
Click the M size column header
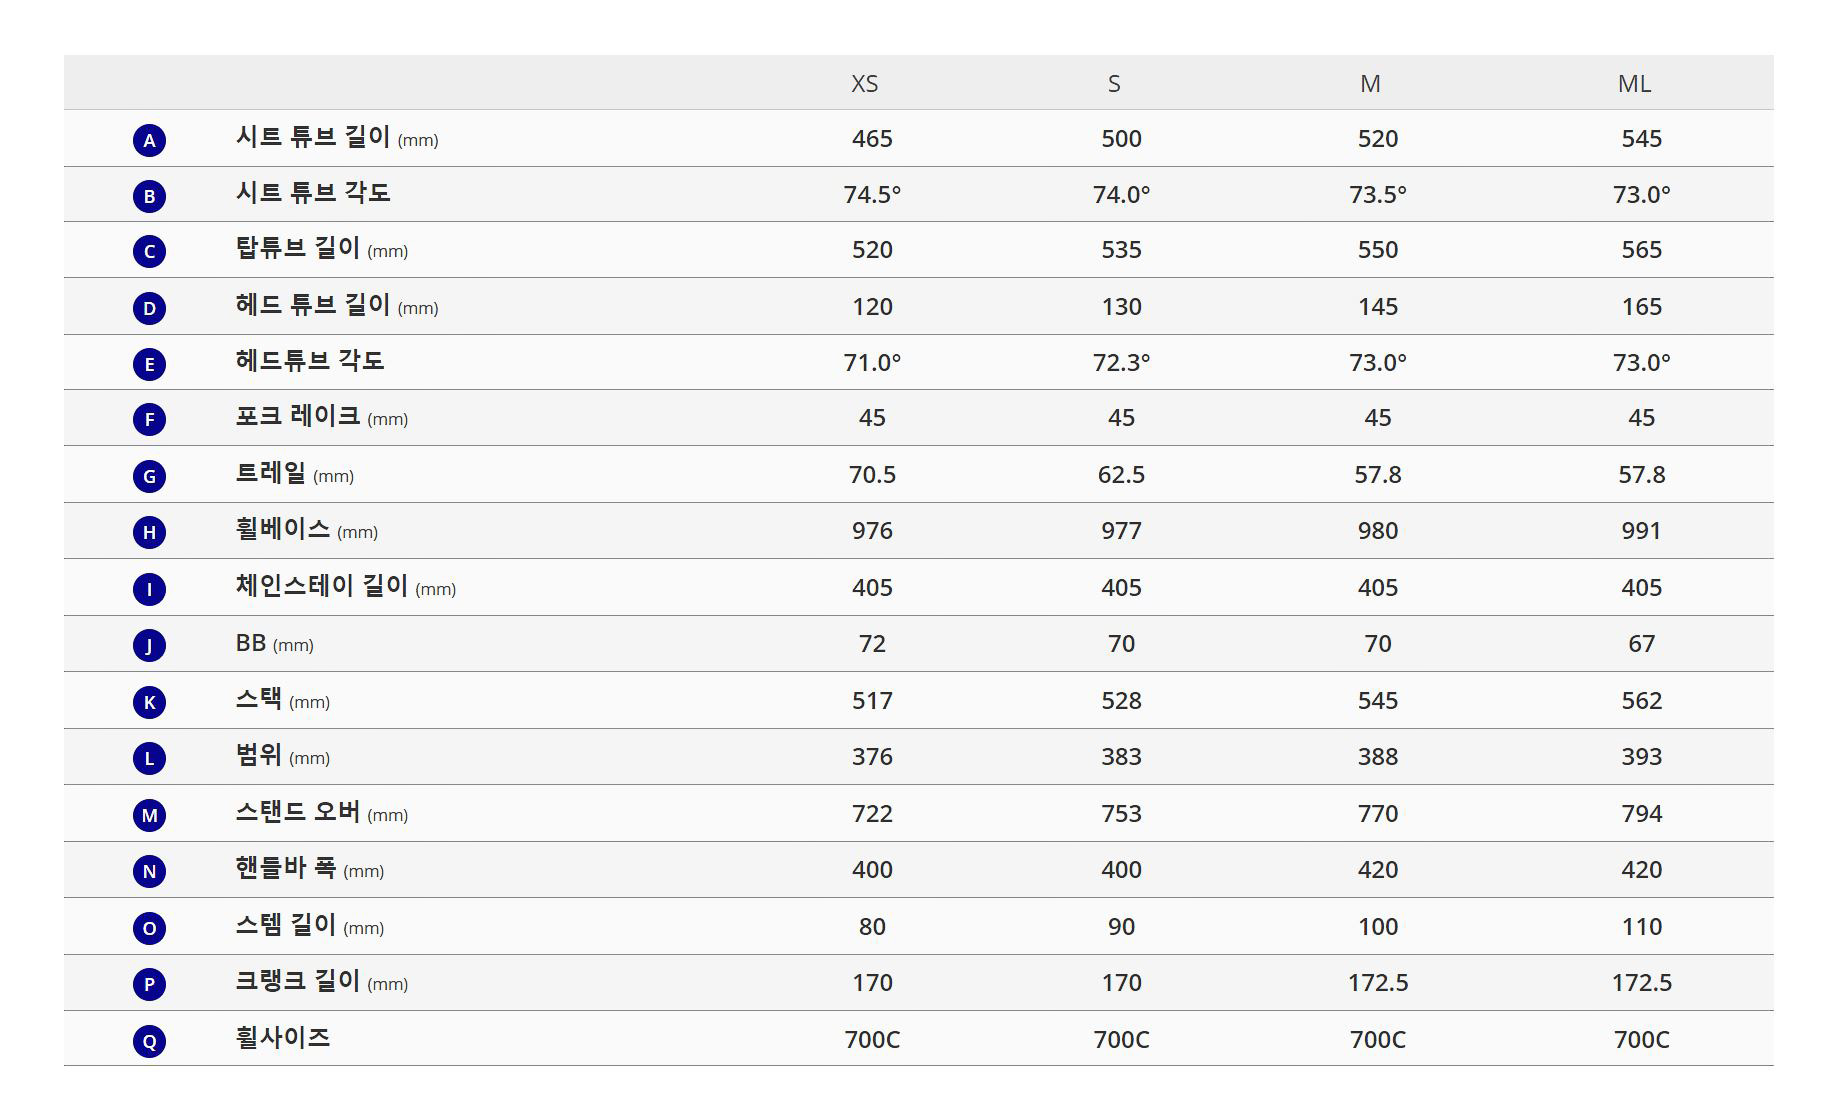(x=1370, y=84)
